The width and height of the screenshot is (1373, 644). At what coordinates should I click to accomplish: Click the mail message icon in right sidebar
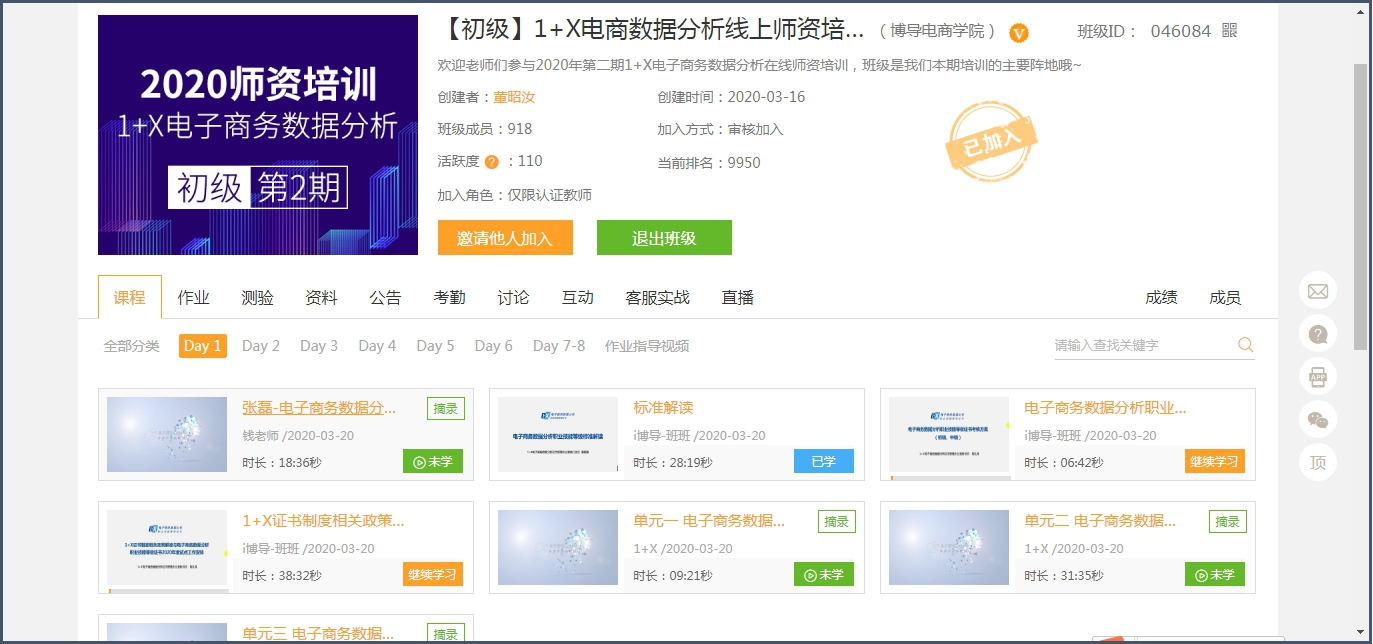click(x=1317, y=291)
